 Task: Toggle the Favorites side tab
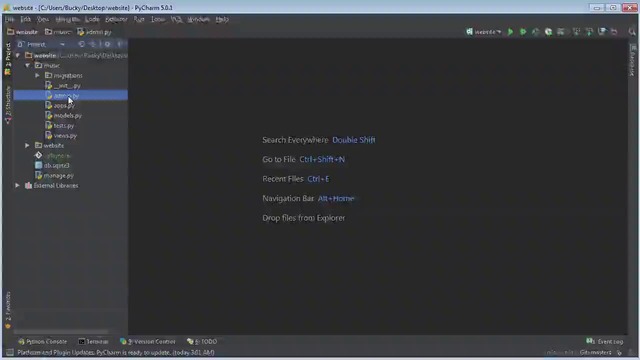[x=7, y=310]
